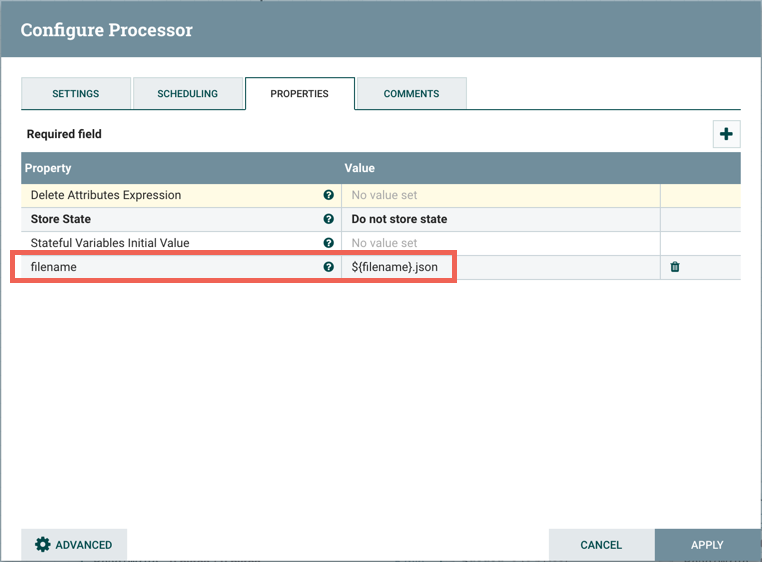Edit the ${filename}.json value
The image size is (762, 562).
(500, 267)
